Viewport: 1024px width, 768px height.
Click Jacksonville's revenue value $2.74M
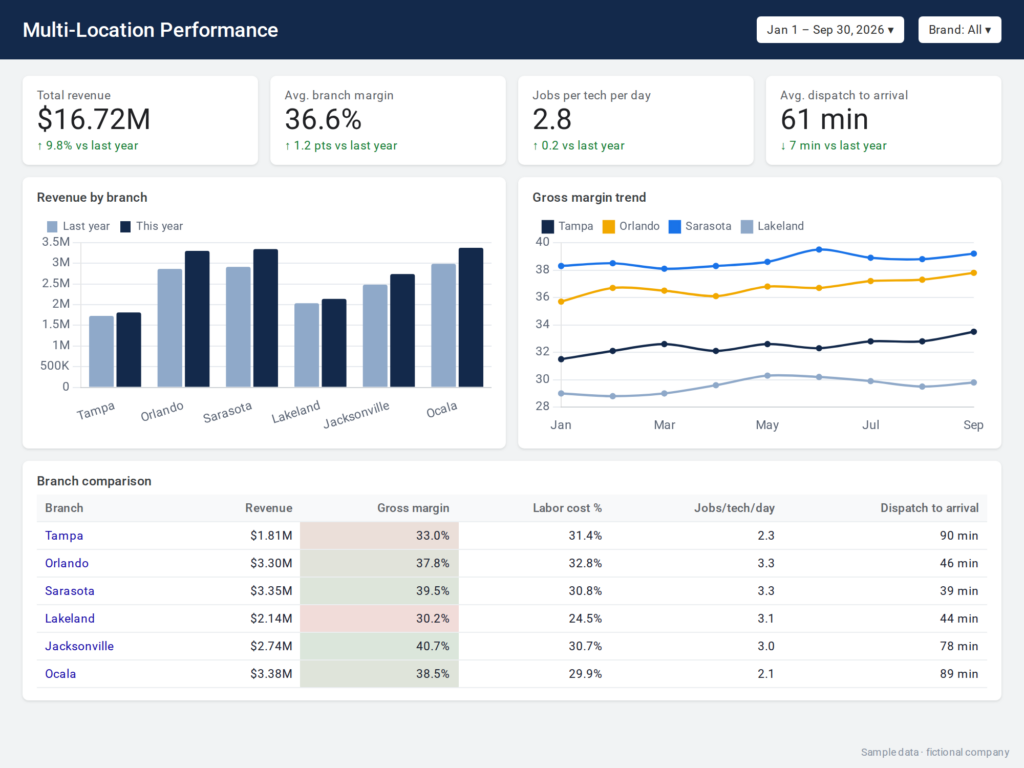(x=271, y=646)
